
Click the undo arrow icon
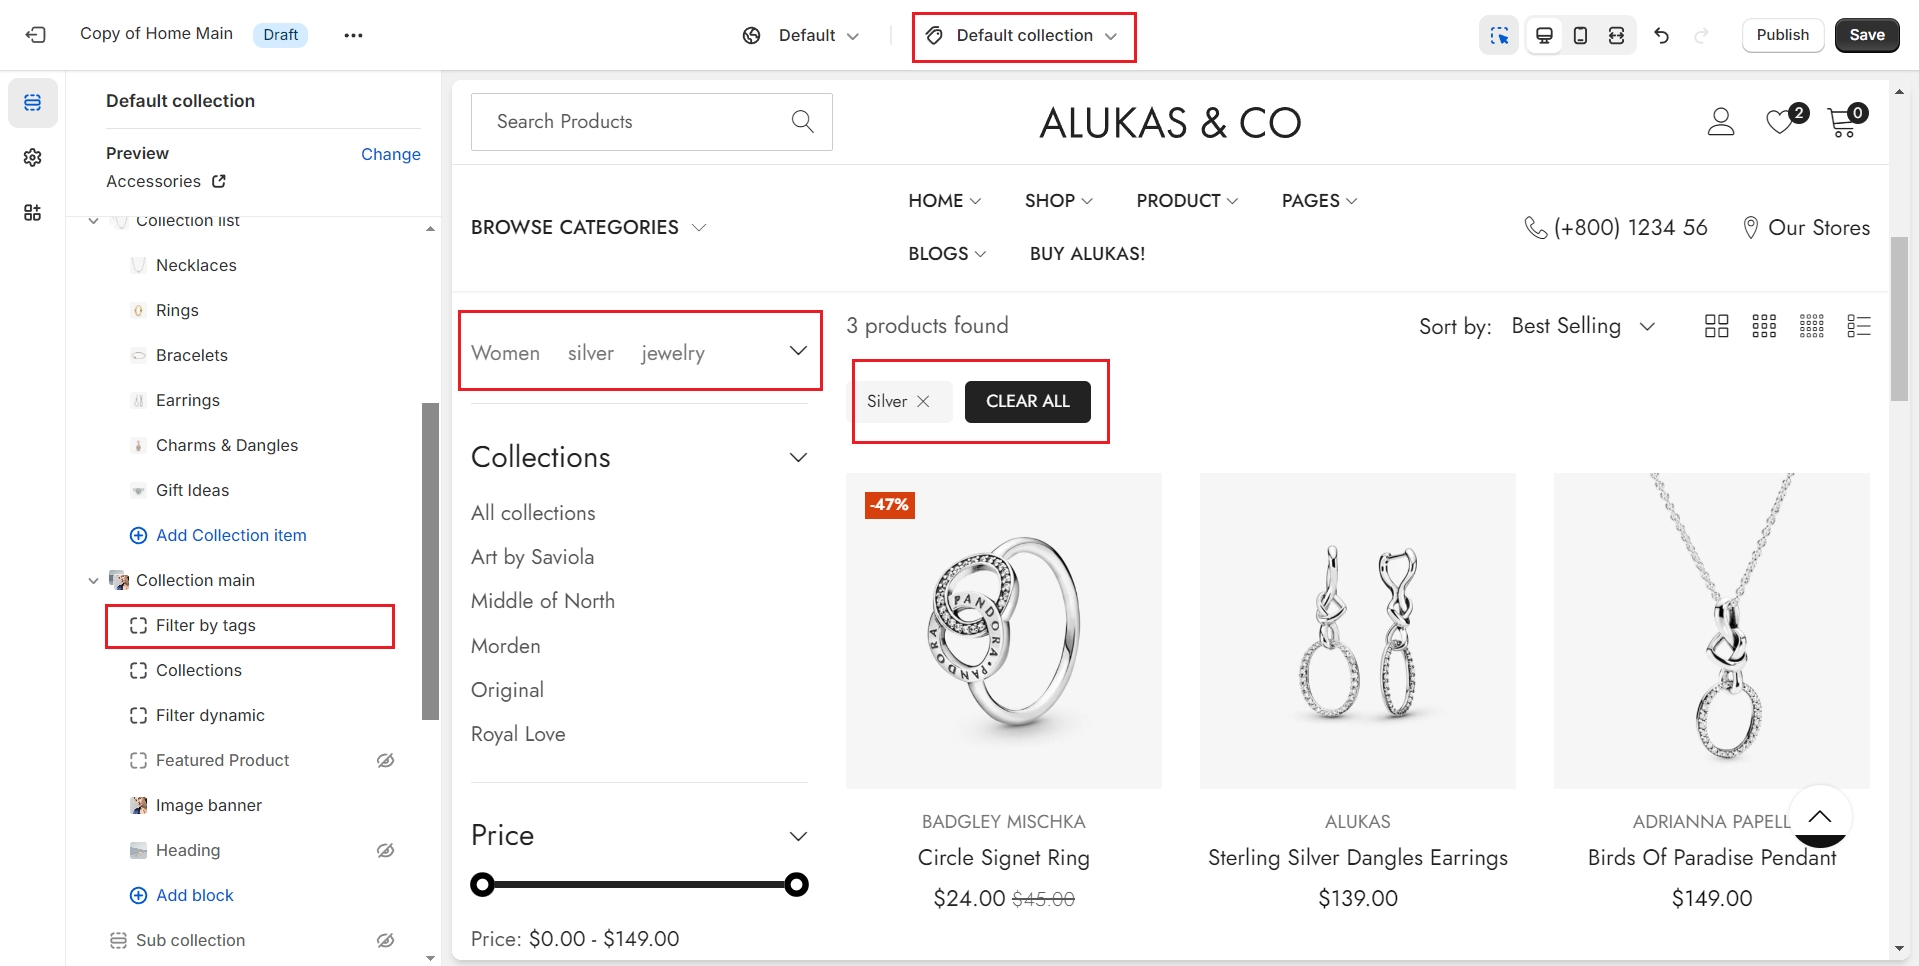tap(1662, 36)
